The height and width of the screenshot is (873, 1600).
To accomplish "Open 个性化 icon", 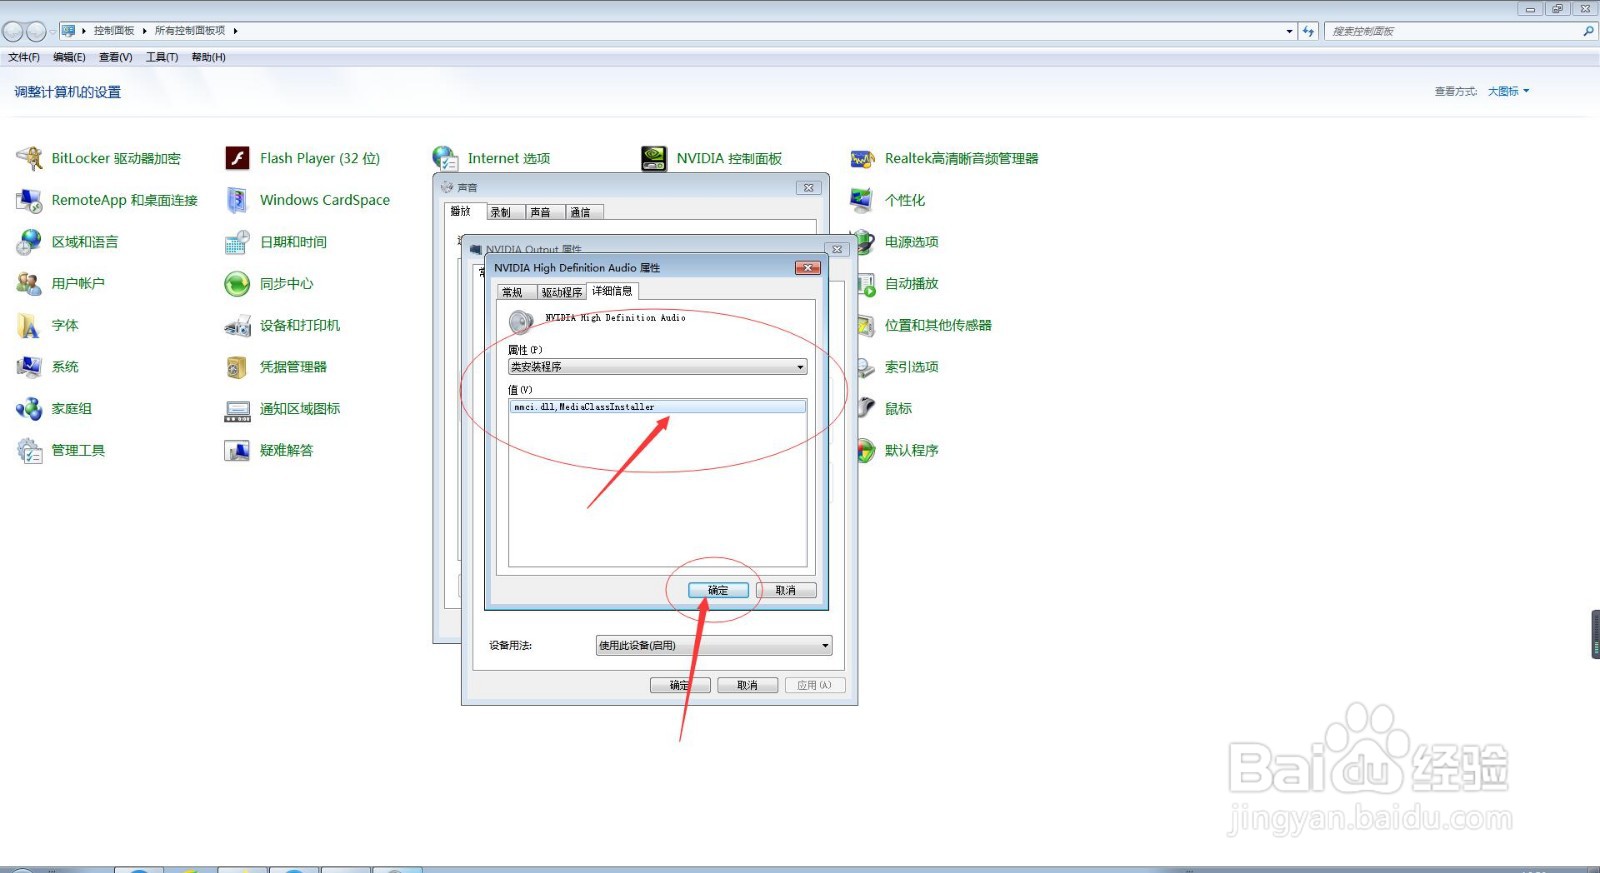I will (863, 200).
